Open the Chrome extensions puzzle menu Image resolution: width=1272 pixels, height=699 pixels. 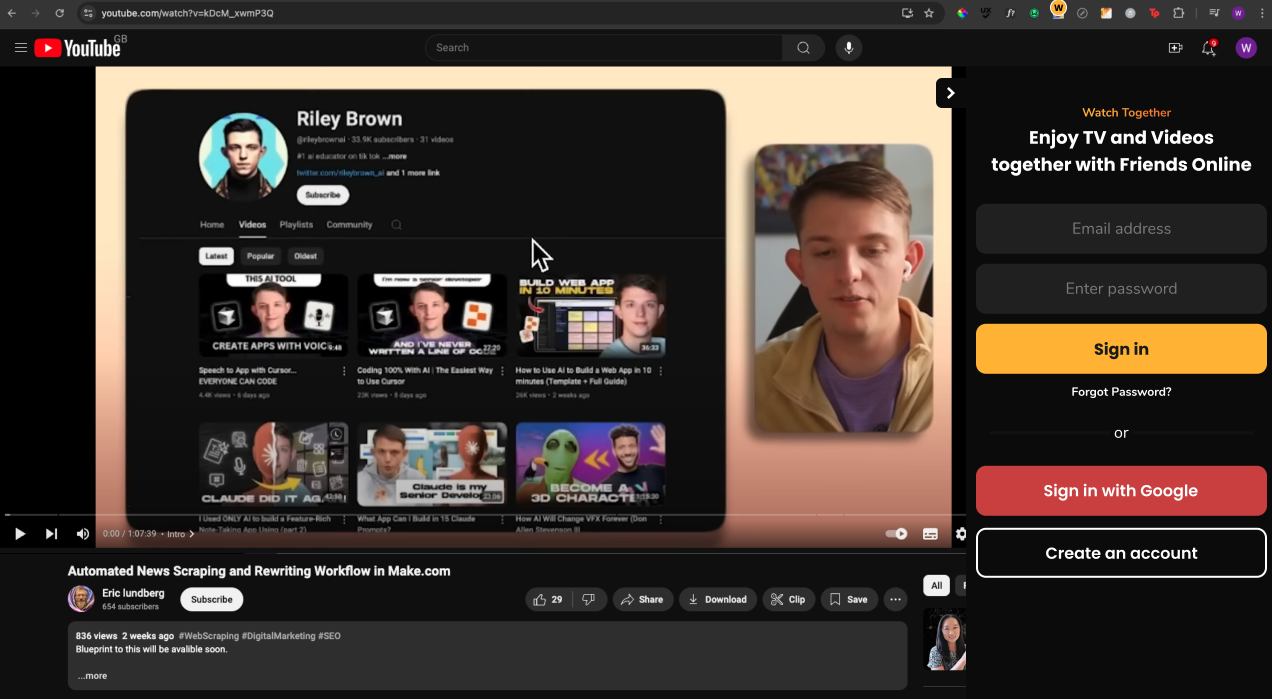point(1179,13)
